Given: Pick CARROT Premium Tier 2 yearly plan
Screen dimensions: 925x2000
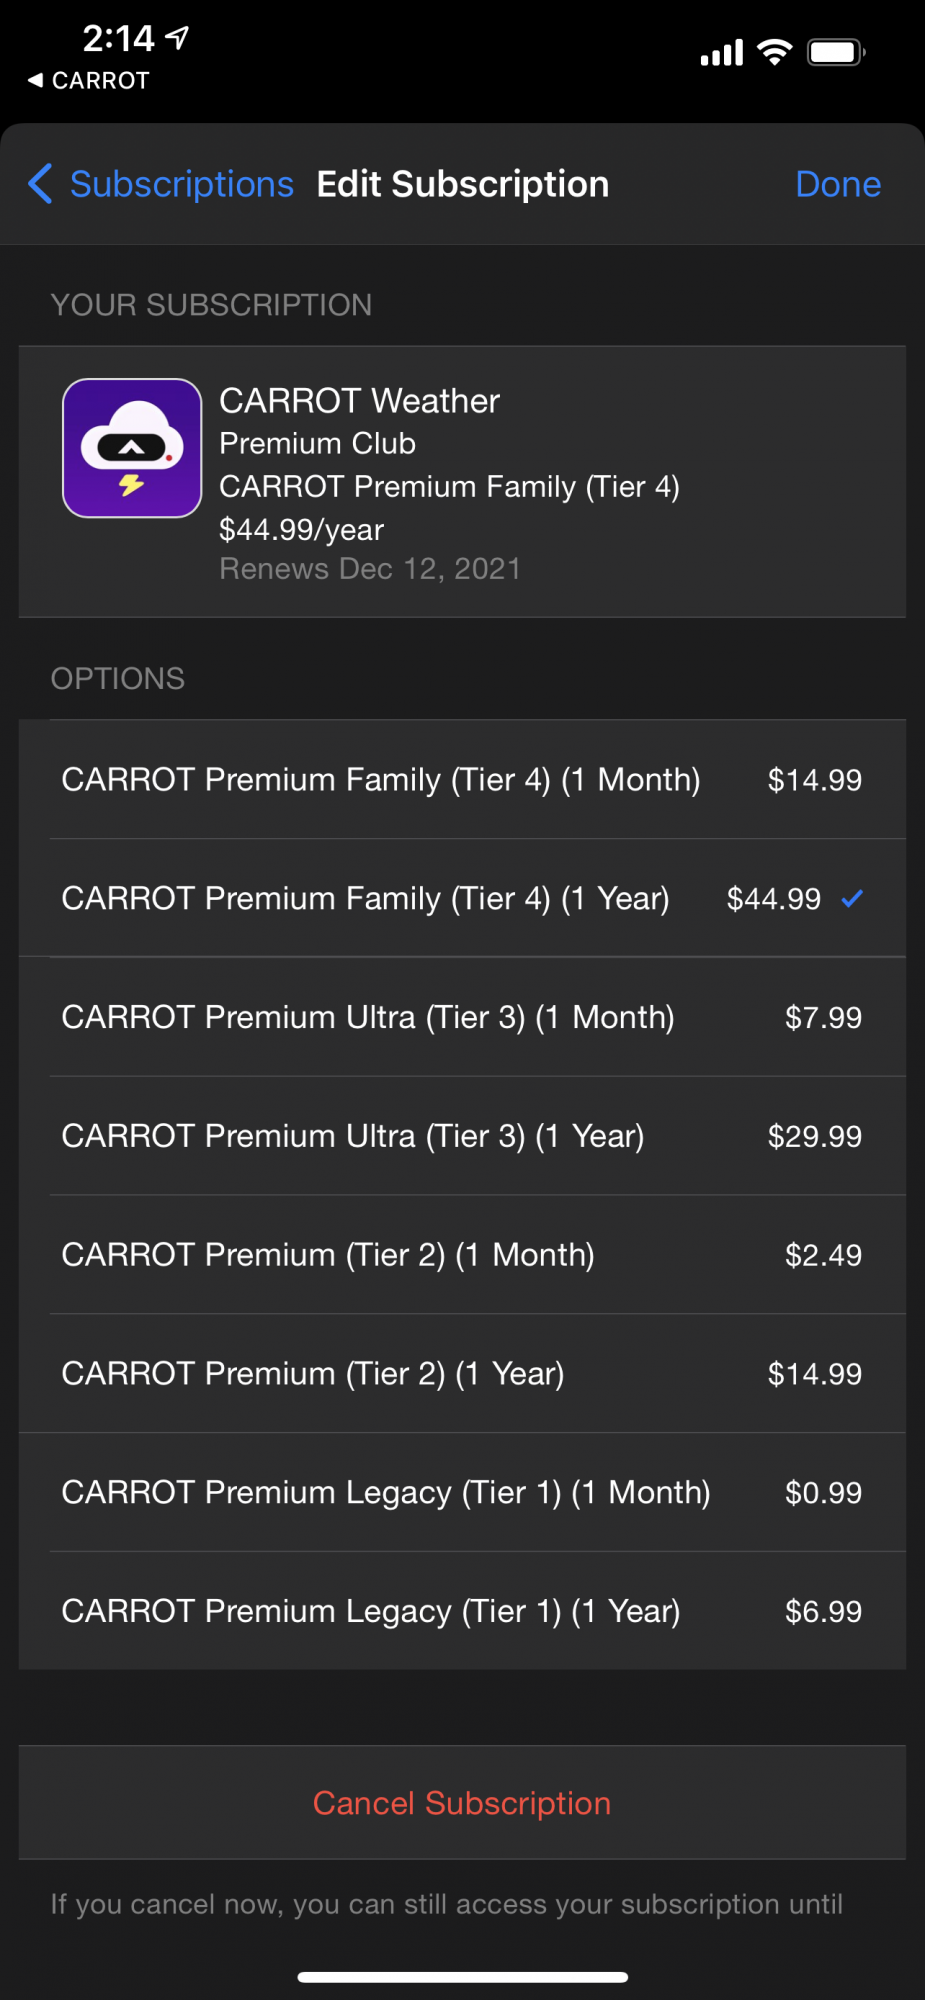Looking at the screenshot, I should click(462, 1373).
